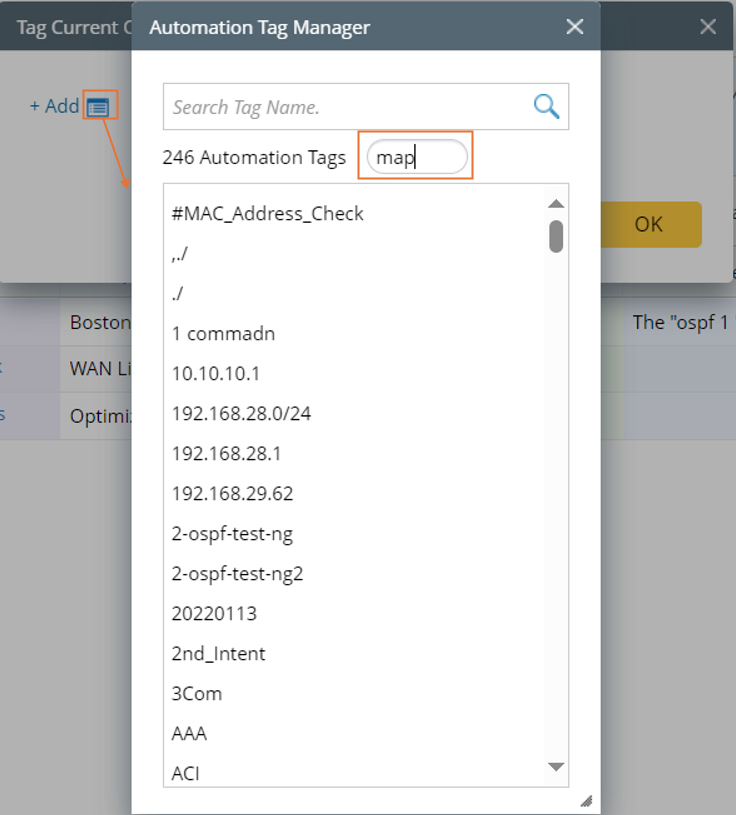Close the Automation Tag Manager dialog
Image resolution: width=736 pixels, height=815 pixels.
tap(575, 27)
